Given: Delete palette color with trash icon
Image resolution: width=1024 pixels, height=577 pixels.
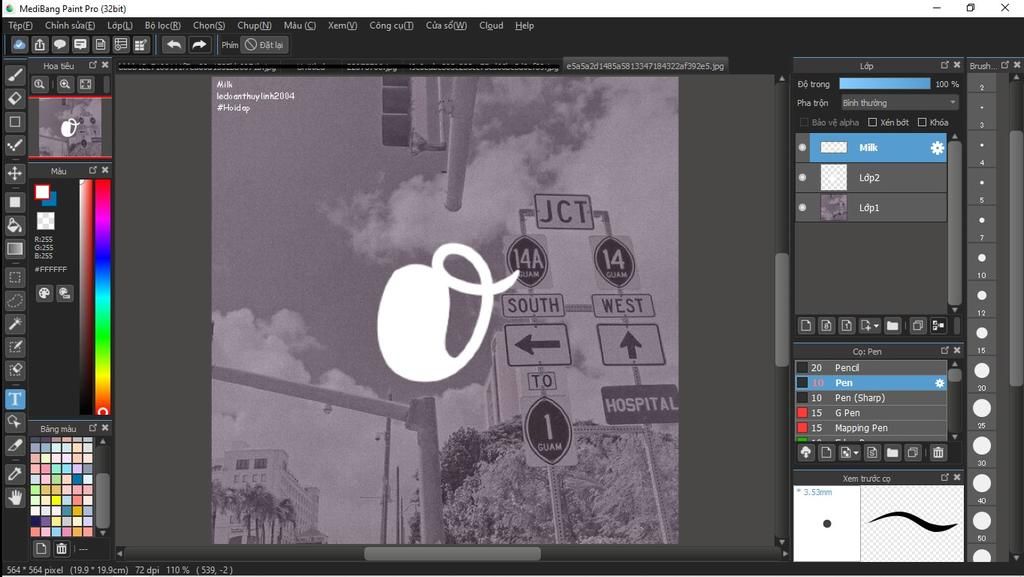Looking at the screenshot, I should click(x=61, y=548).
